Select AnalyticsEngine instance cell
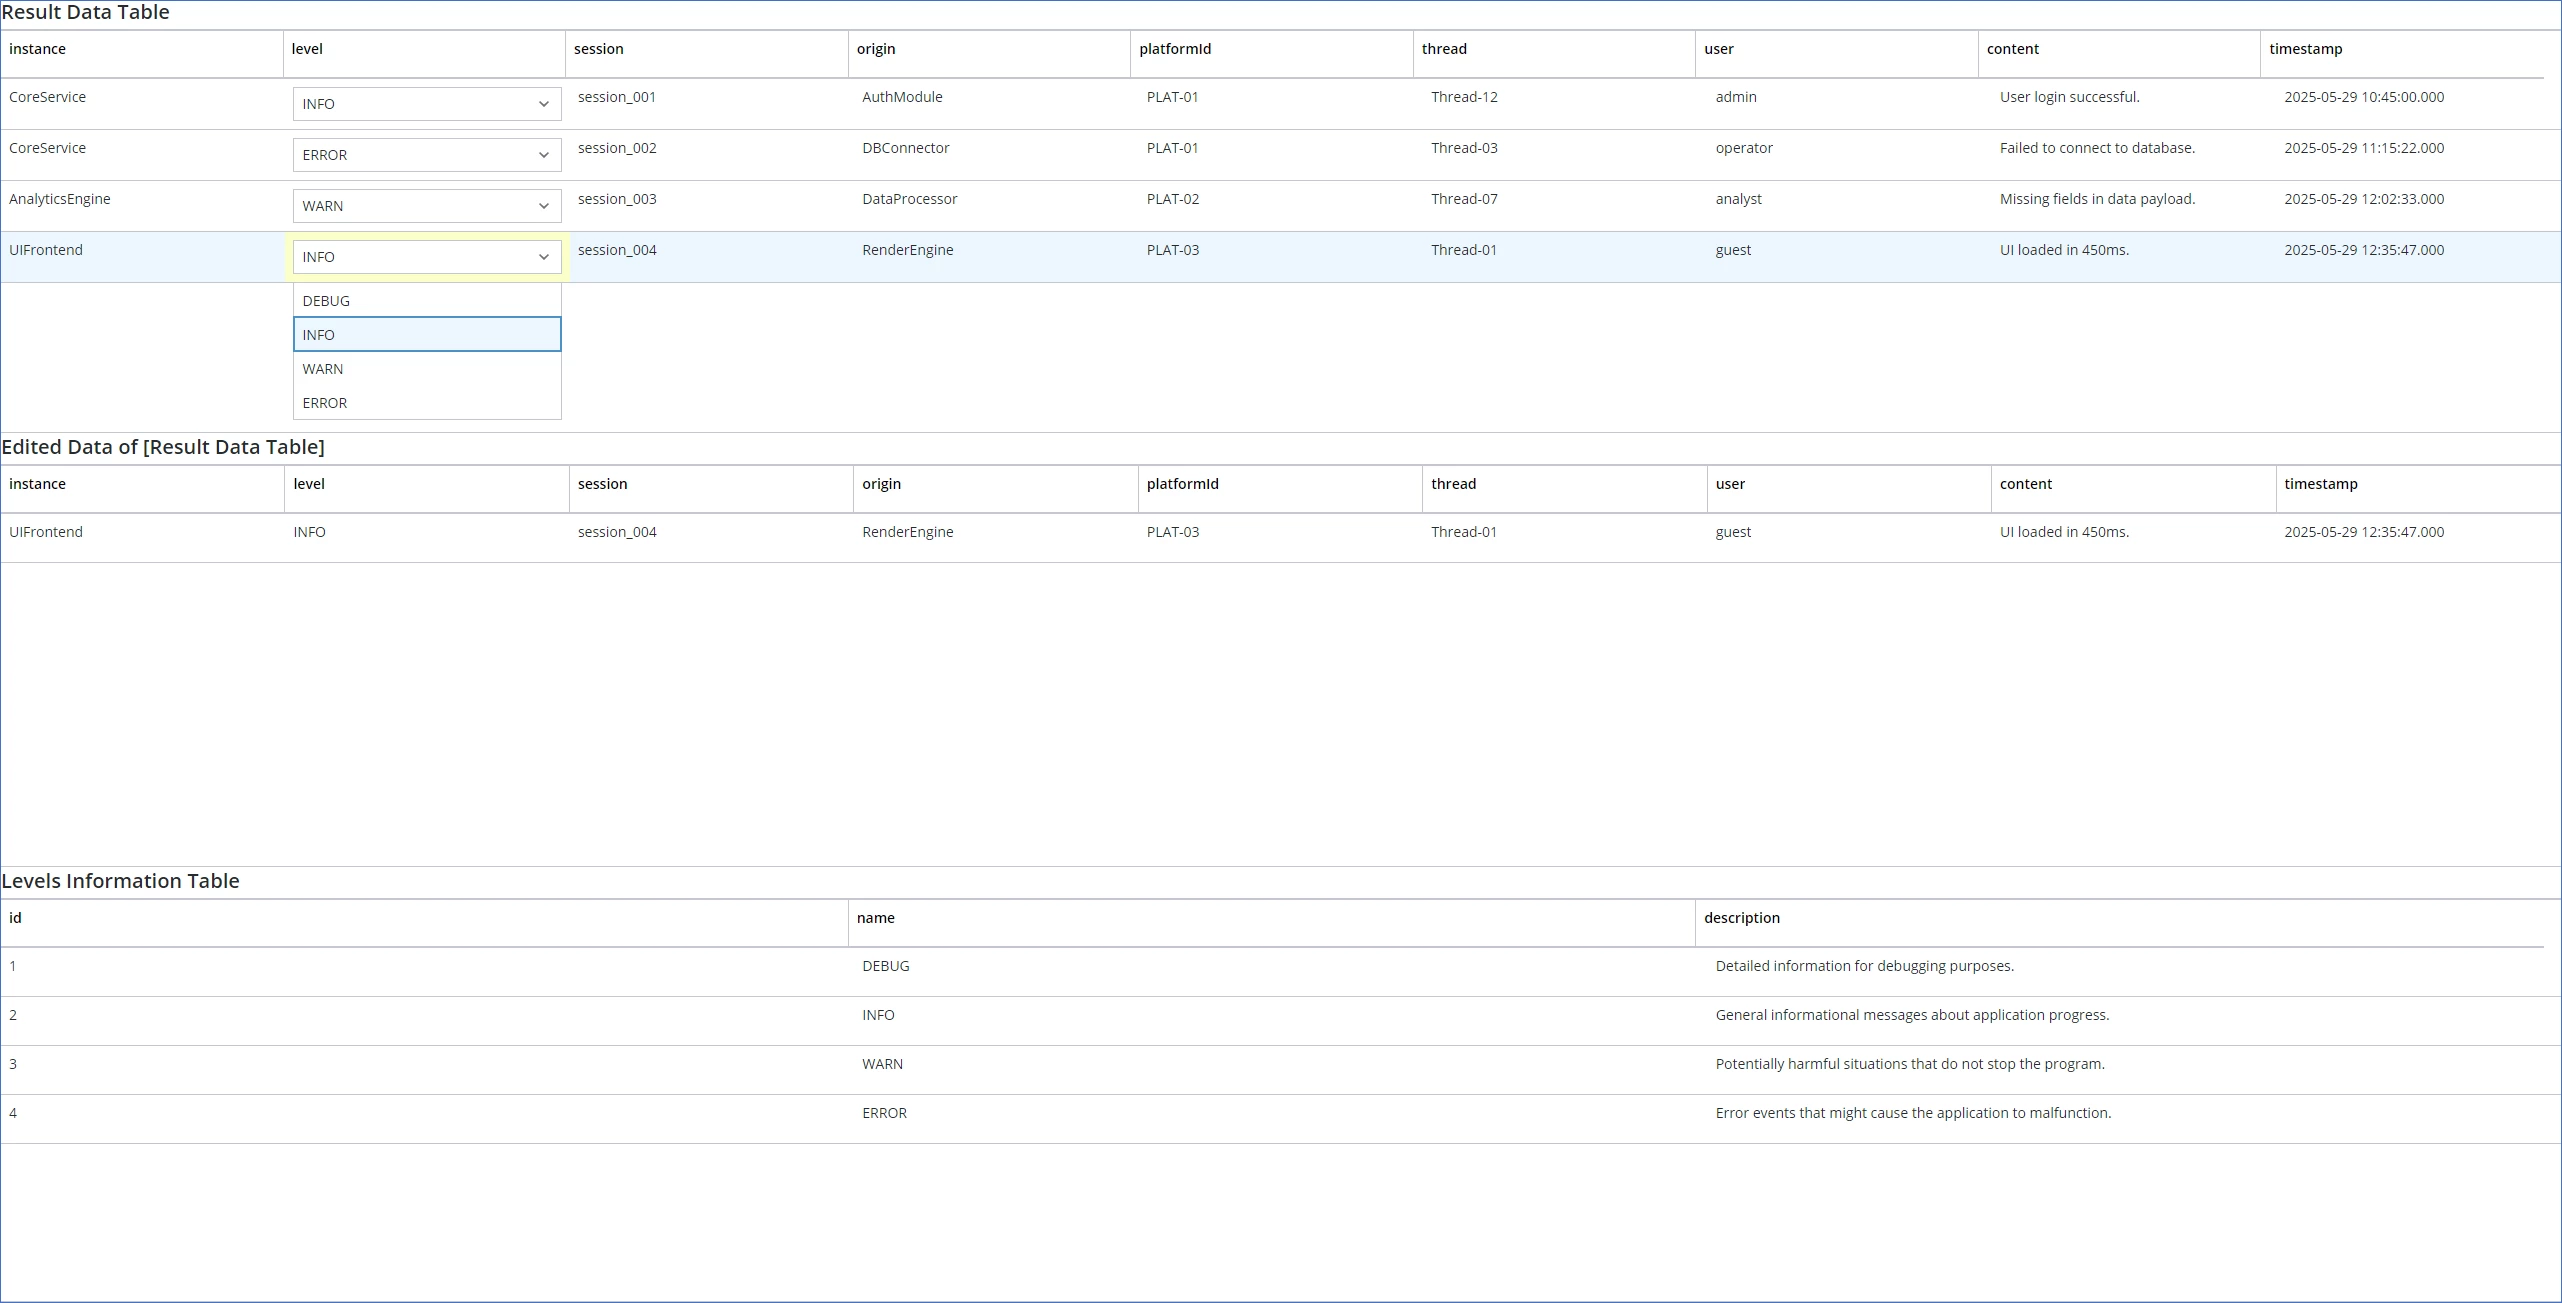The image size is (2562, 1303). (x=60, y=199)
